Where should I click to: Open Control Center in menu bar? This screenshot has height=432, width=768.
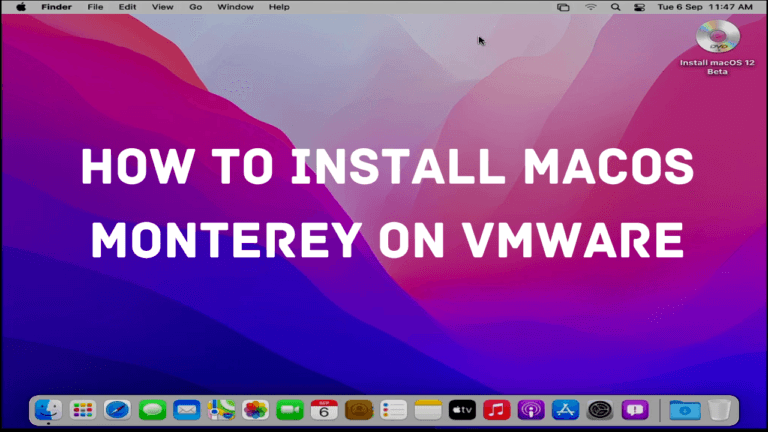(x=639, y=7)
